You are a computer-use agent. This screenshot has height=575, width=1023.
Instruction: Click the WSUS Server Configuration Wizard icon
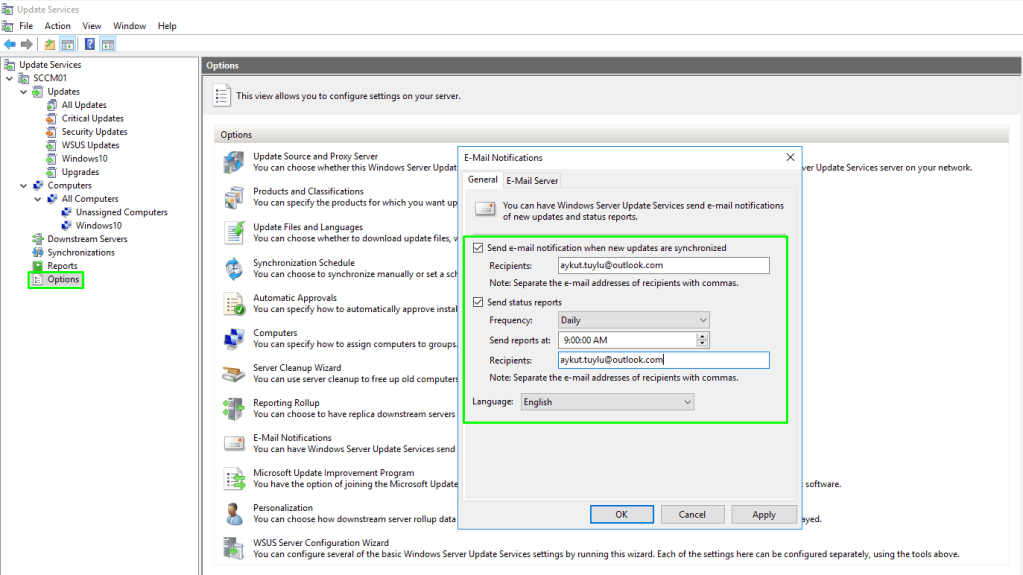tap(234, 549)
